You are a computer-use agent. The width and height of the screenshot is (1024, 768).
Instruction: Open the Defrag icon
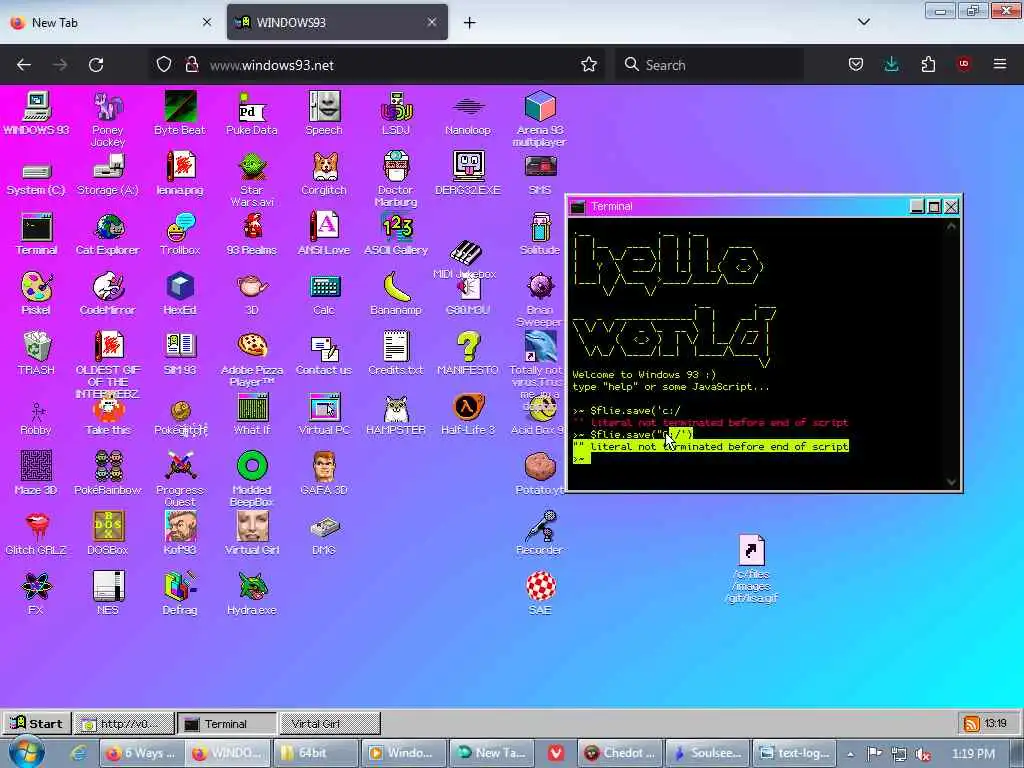180,593
